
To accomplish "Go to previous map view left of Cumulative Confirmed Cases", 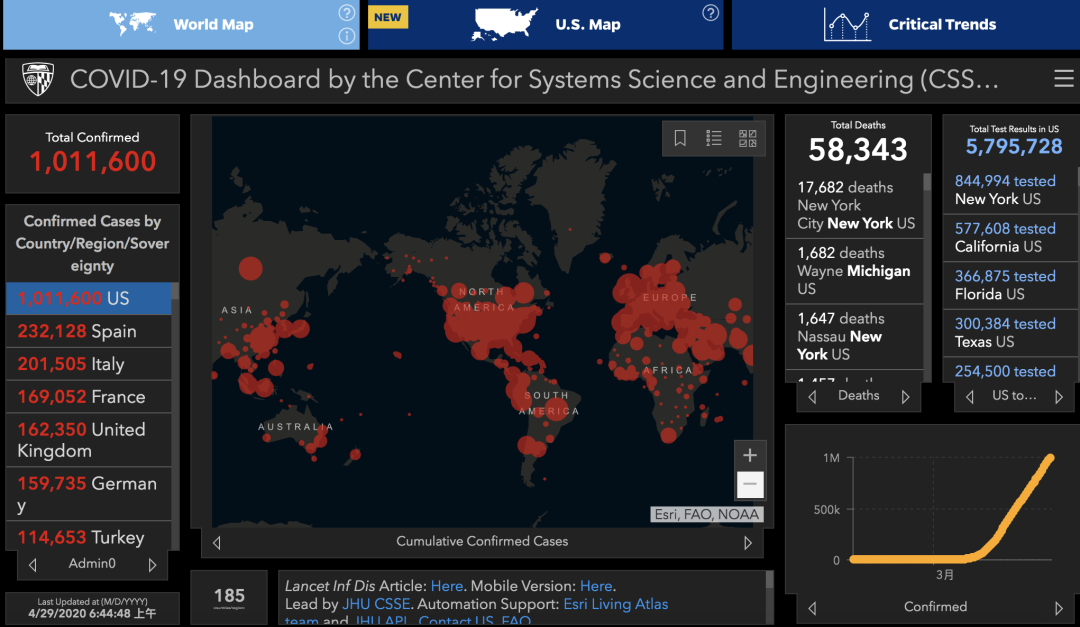I will point(217,543).
